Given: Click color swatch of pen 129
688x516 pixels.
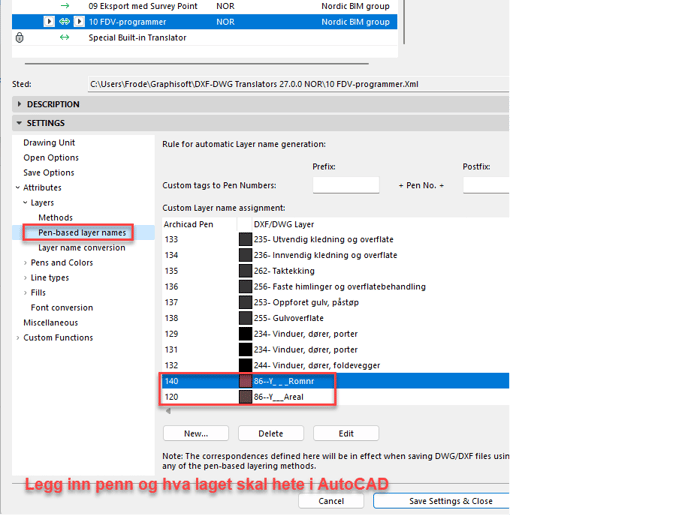Looking at the screenshot, I should pyautogui.click(x=245, y=334).
